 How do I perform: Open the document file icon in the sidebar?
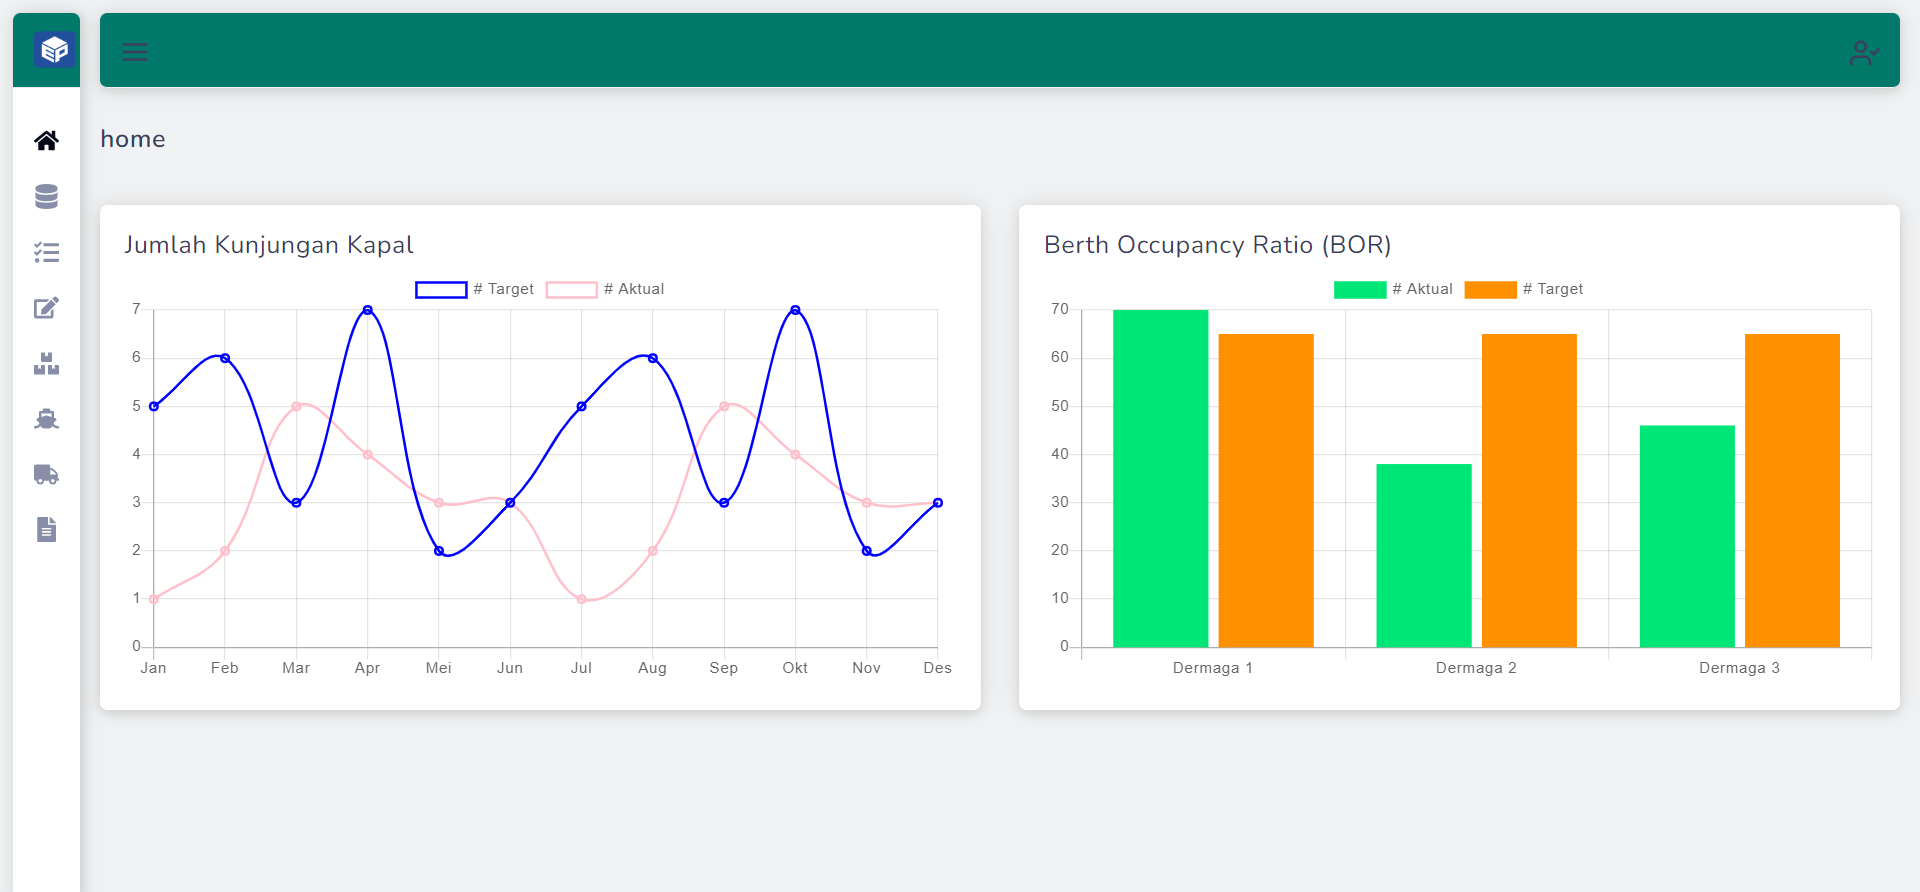point(46,529)
